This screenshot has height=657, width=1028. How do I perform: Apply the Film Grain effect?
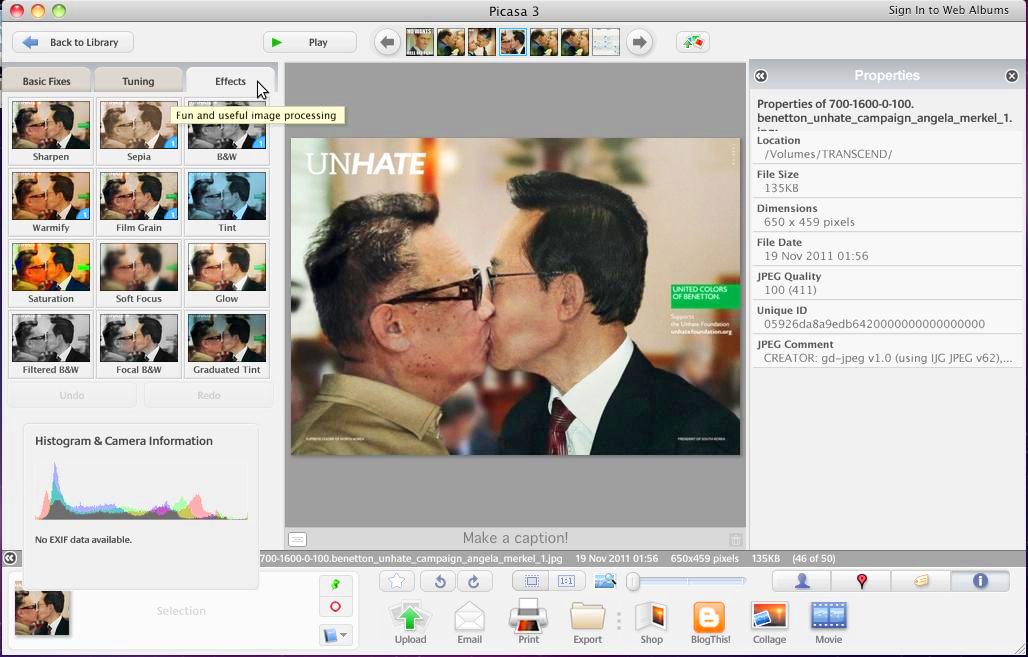[x=138, y=201]
